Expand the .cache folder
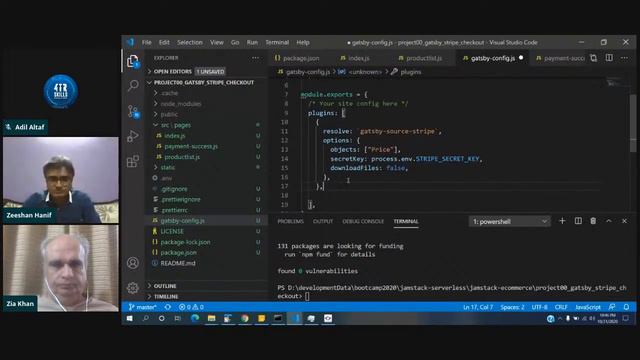Image resolution: width=640 pixels, height=360 pixels. tap(169, 93)
